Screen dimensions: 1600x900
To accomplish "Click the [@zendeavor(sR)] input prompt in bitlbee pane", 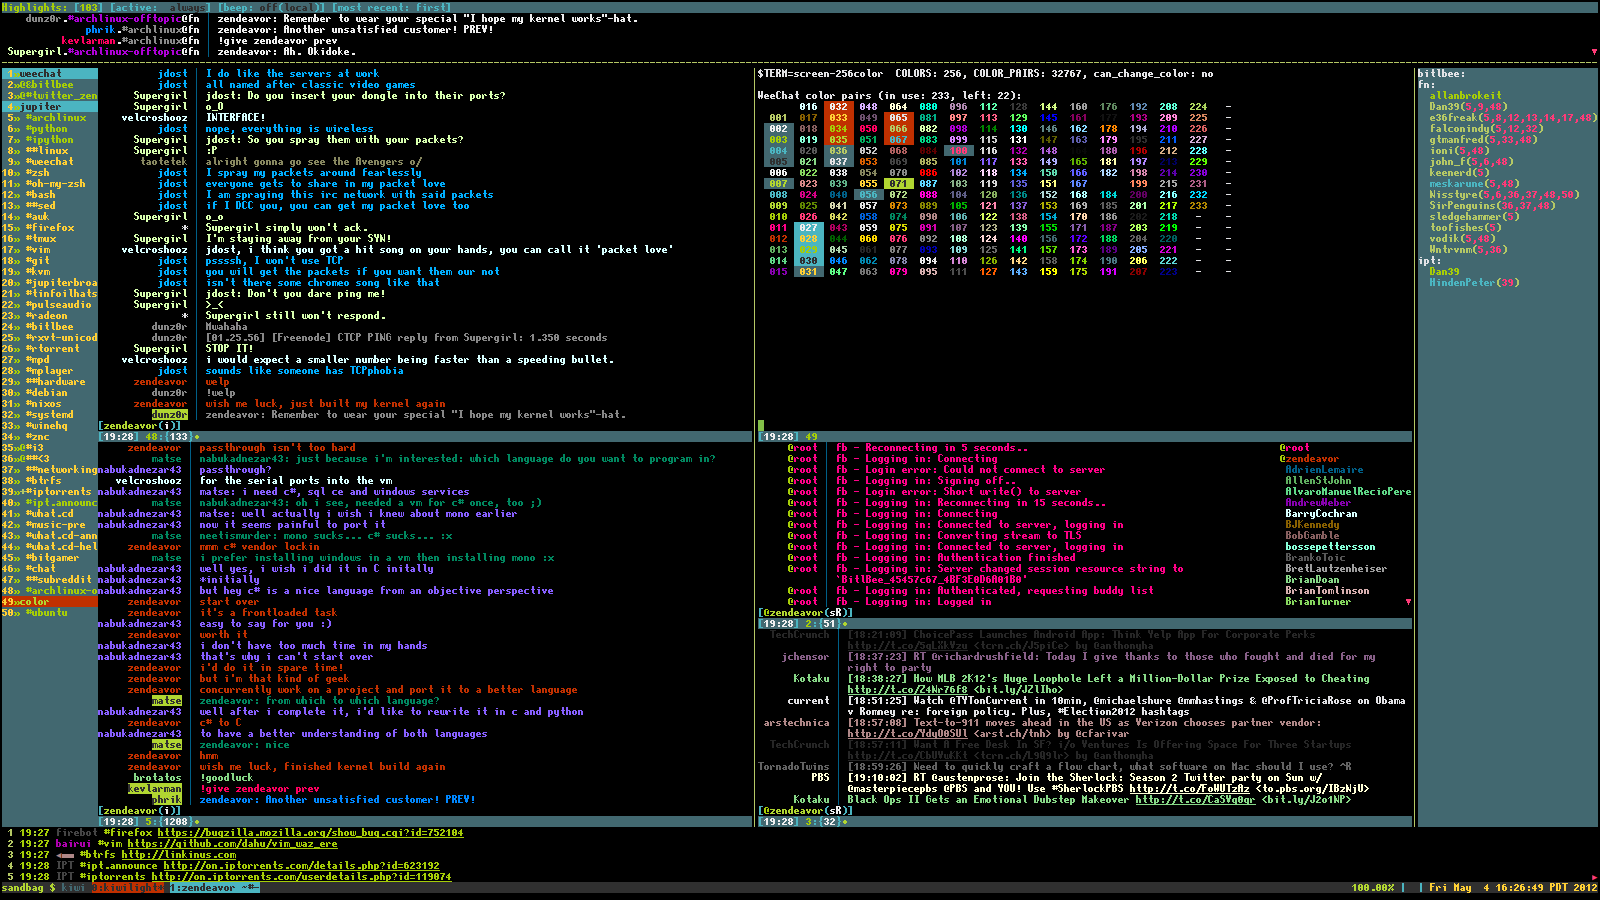I will [805, 613].
